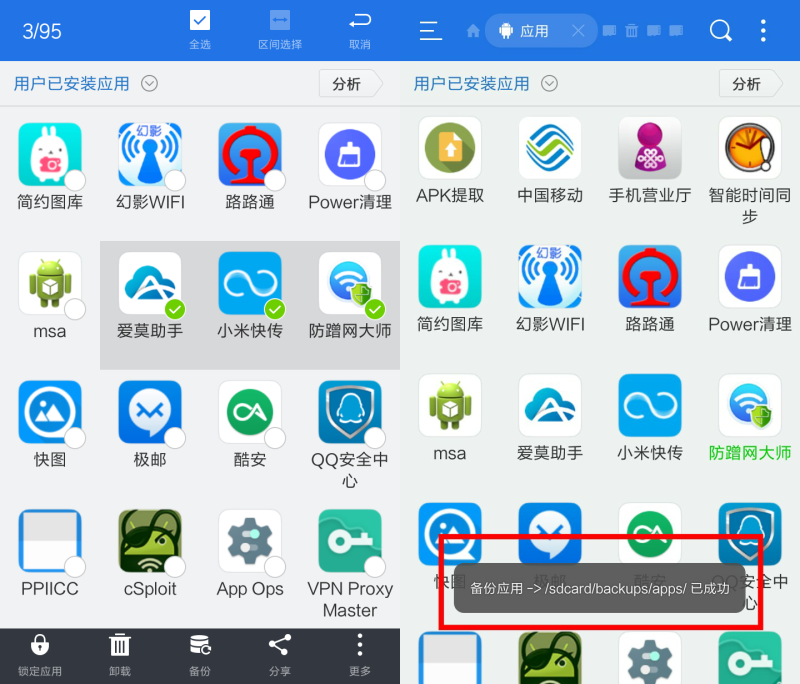Uncheck the green tick on 小米快传
Screen dimensions: 800x684
[275, 309]
